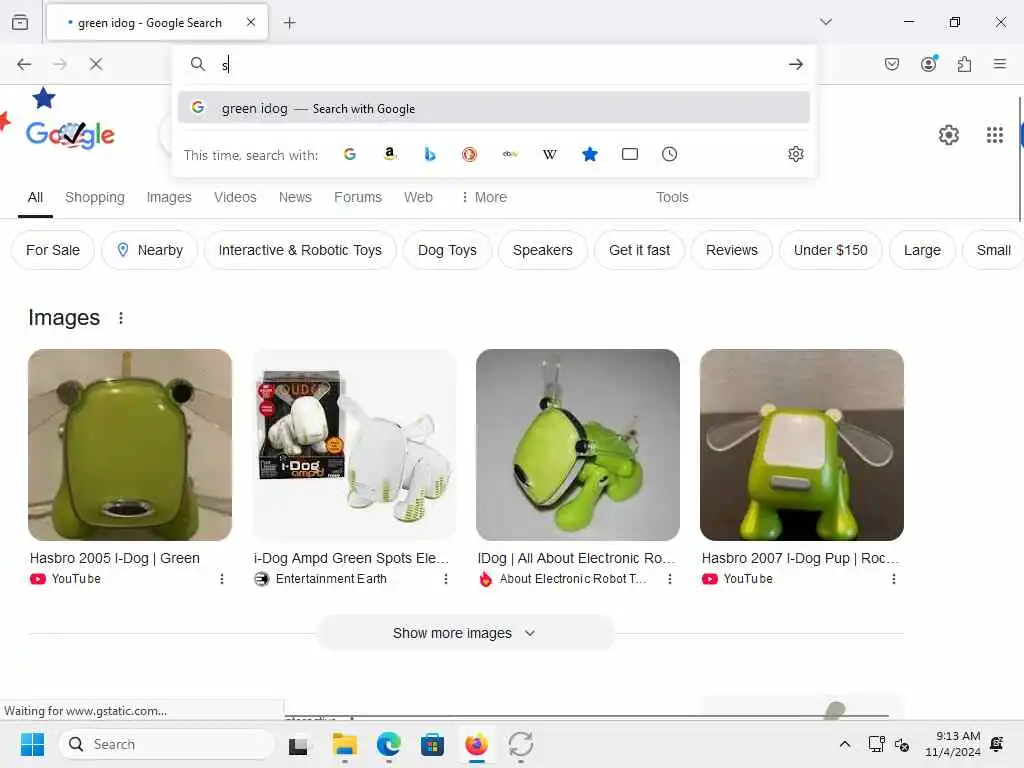Switch to Forums results tab
This screenshot has width=1024, height=768.
click(358, 197)
